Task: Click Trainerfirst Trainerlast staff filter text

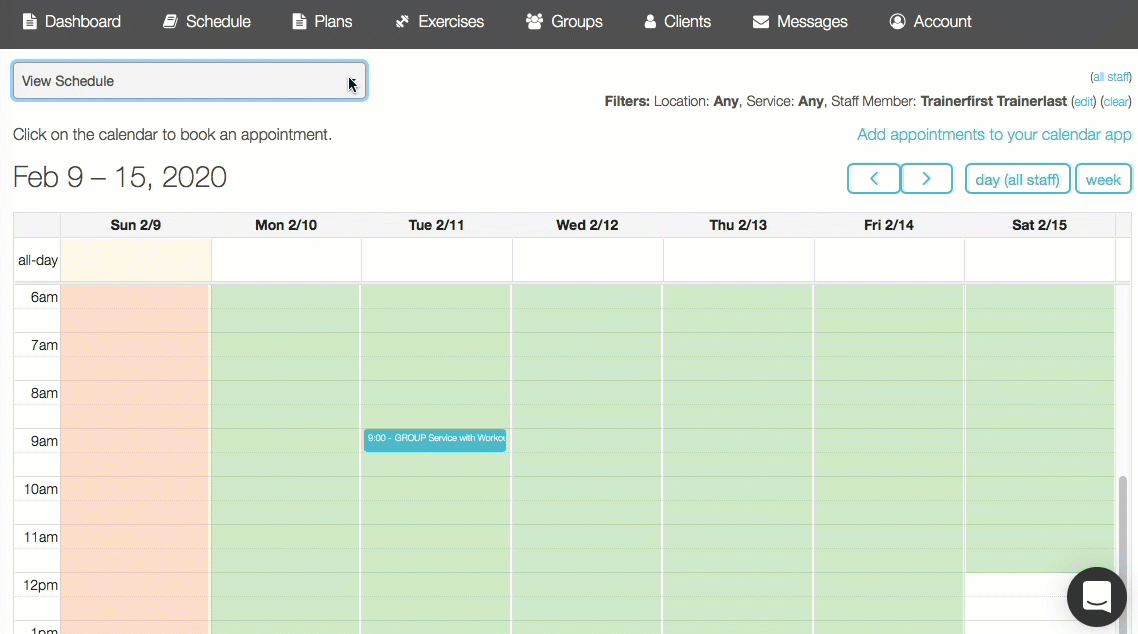Action: [994, 102]
